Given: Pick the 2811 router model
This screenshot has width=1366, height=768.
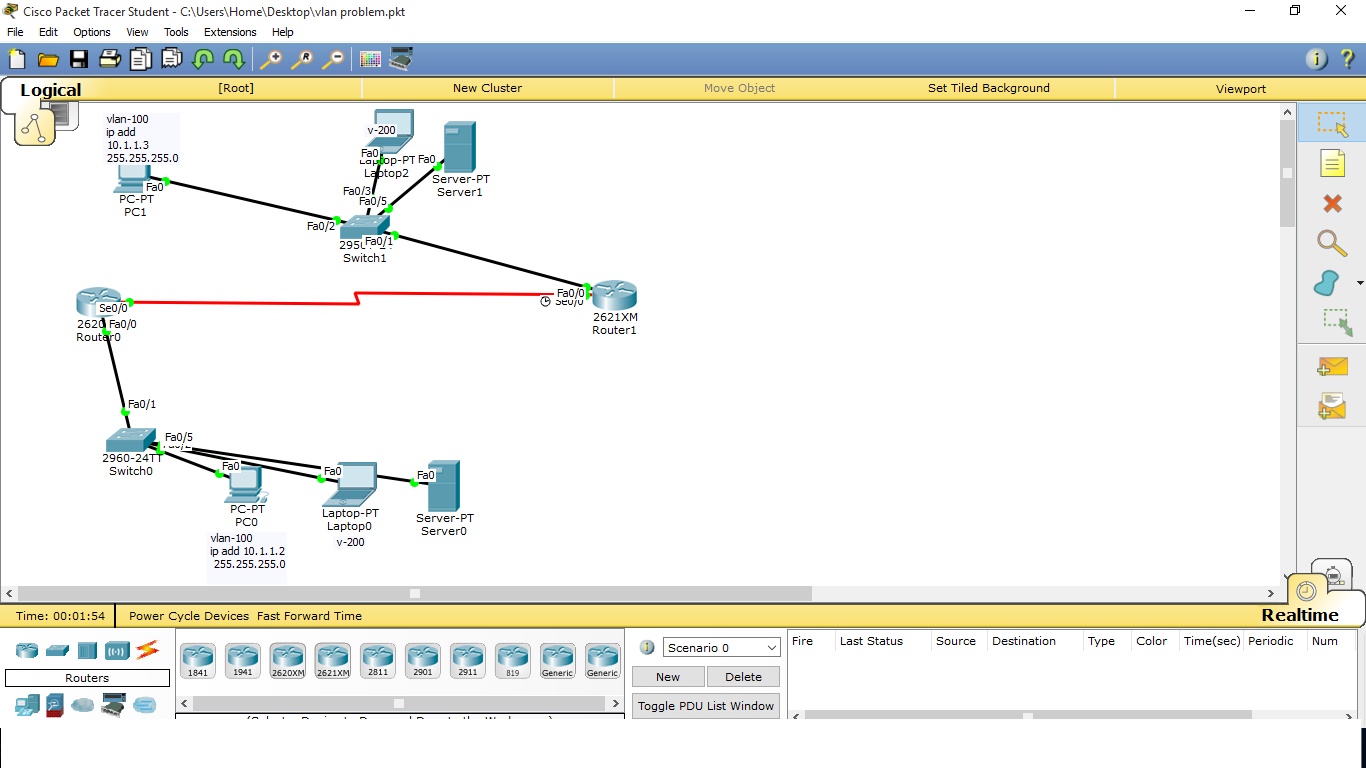Looking at the screenshot, I should [x=378, y=661].
